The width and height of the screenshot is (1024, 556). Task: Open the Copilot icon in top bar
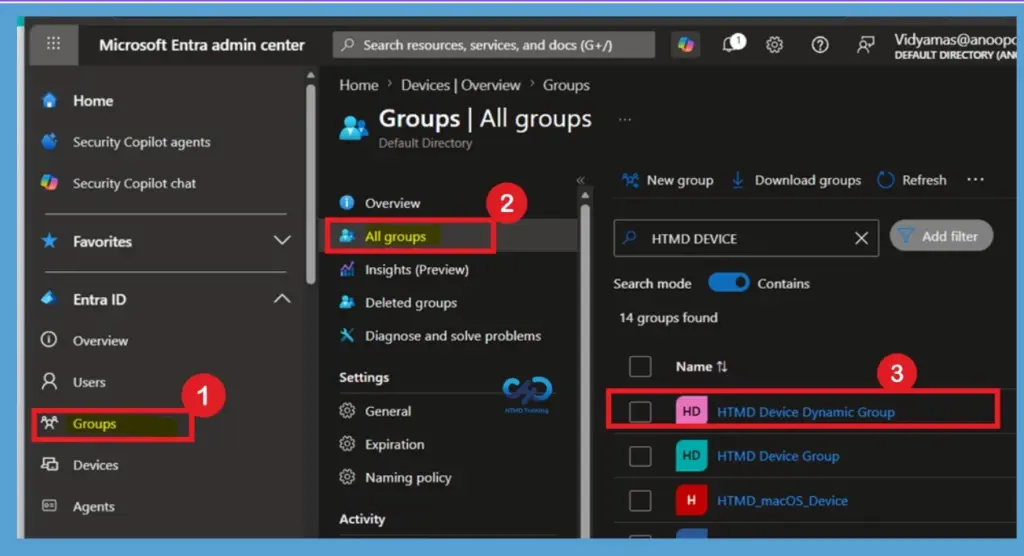point(685,44)
